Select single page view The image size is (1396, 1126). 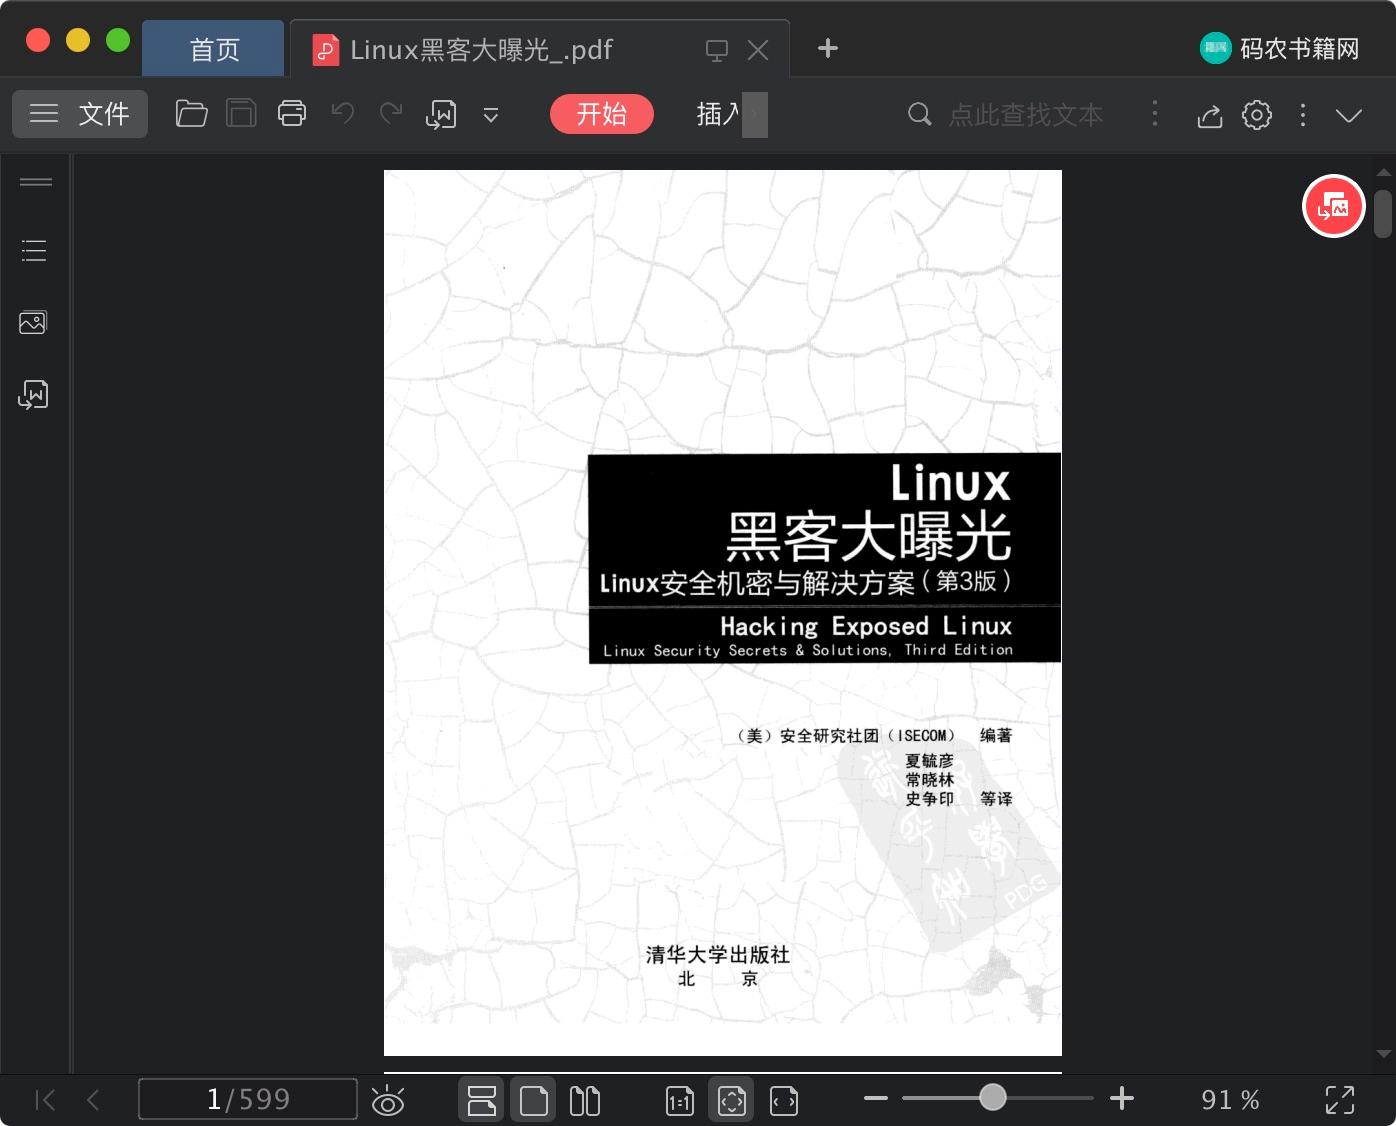tap(534, 1100)
